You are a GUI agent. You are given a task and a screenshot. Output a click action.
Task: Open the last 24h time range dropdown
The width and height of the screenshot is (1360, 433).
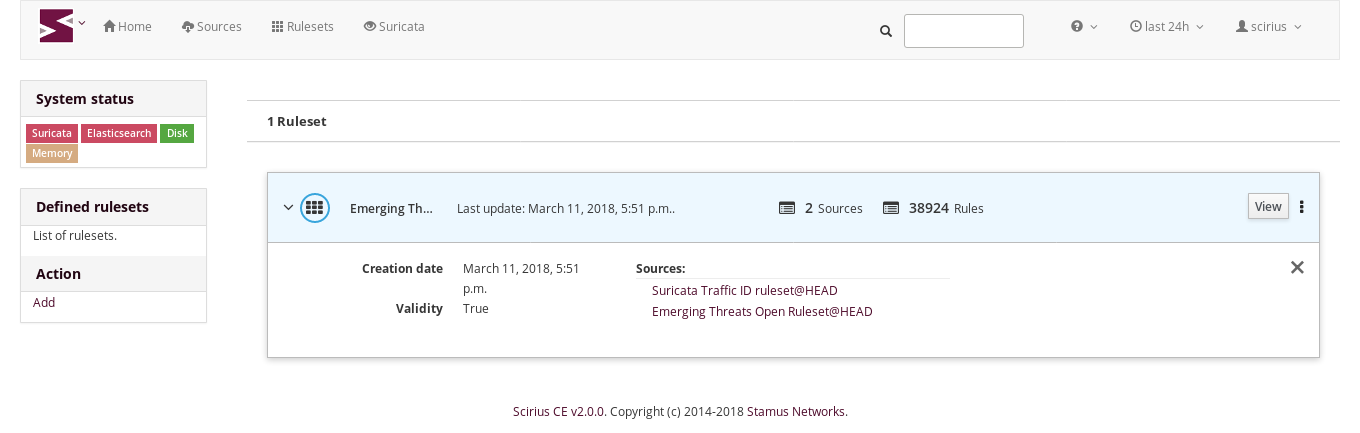pos(1166,26)
